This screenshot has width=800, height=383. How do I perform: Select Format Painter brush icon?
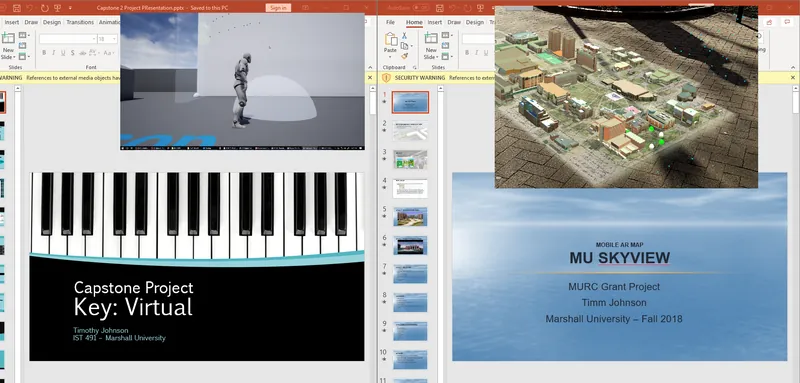click(404, 56)
